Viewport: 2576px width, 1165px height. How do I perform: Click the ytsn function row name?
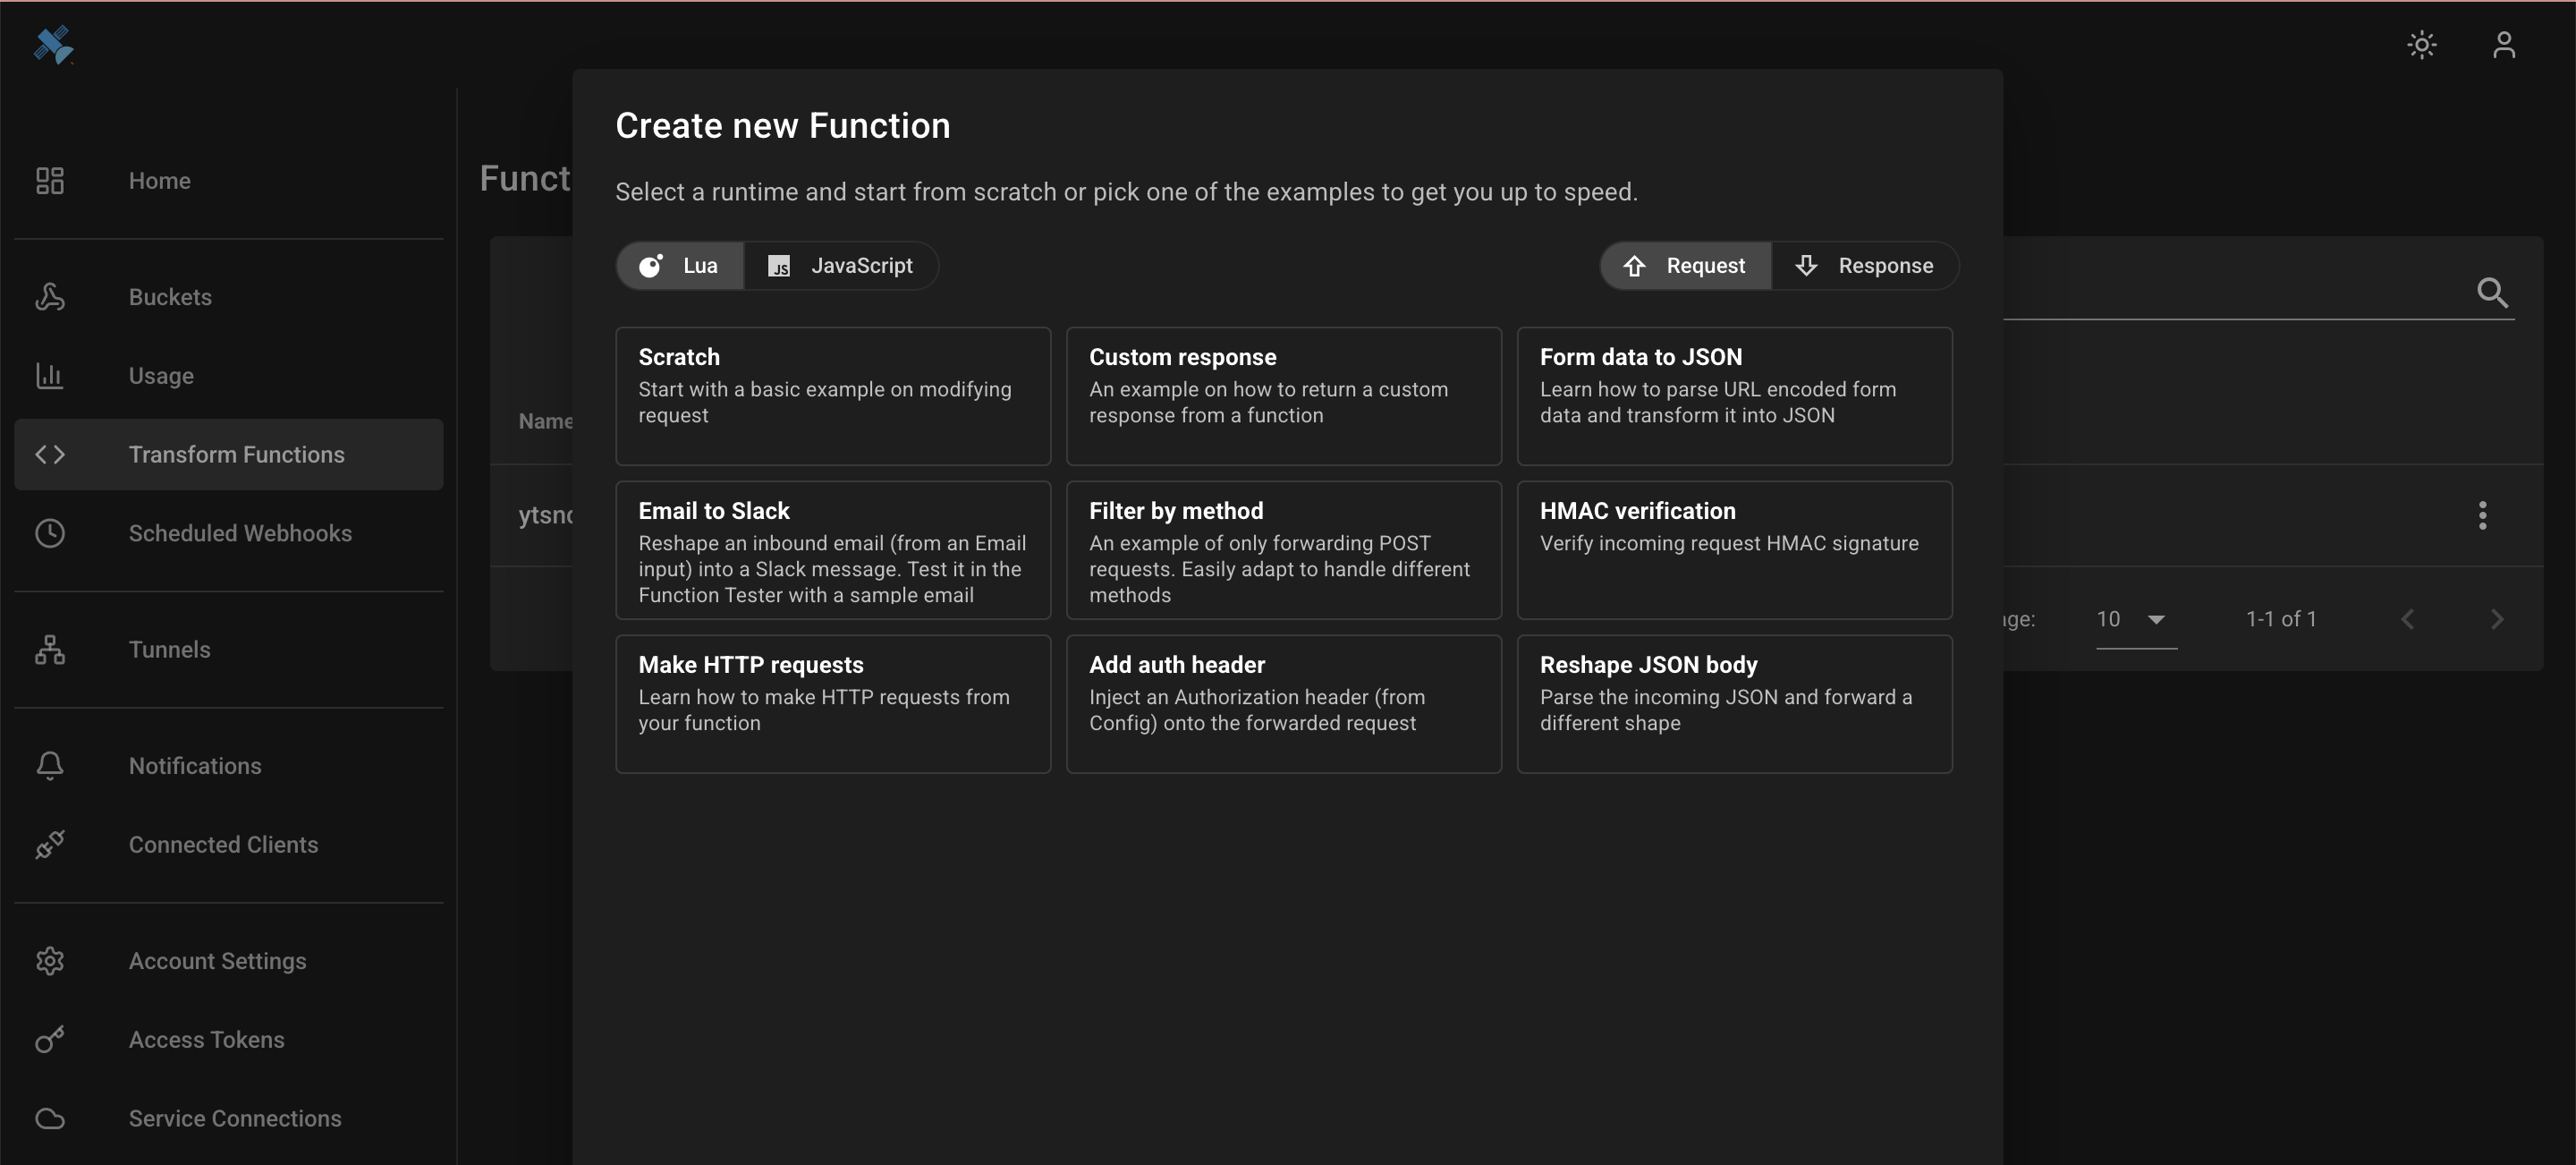(x=545, y=515)
